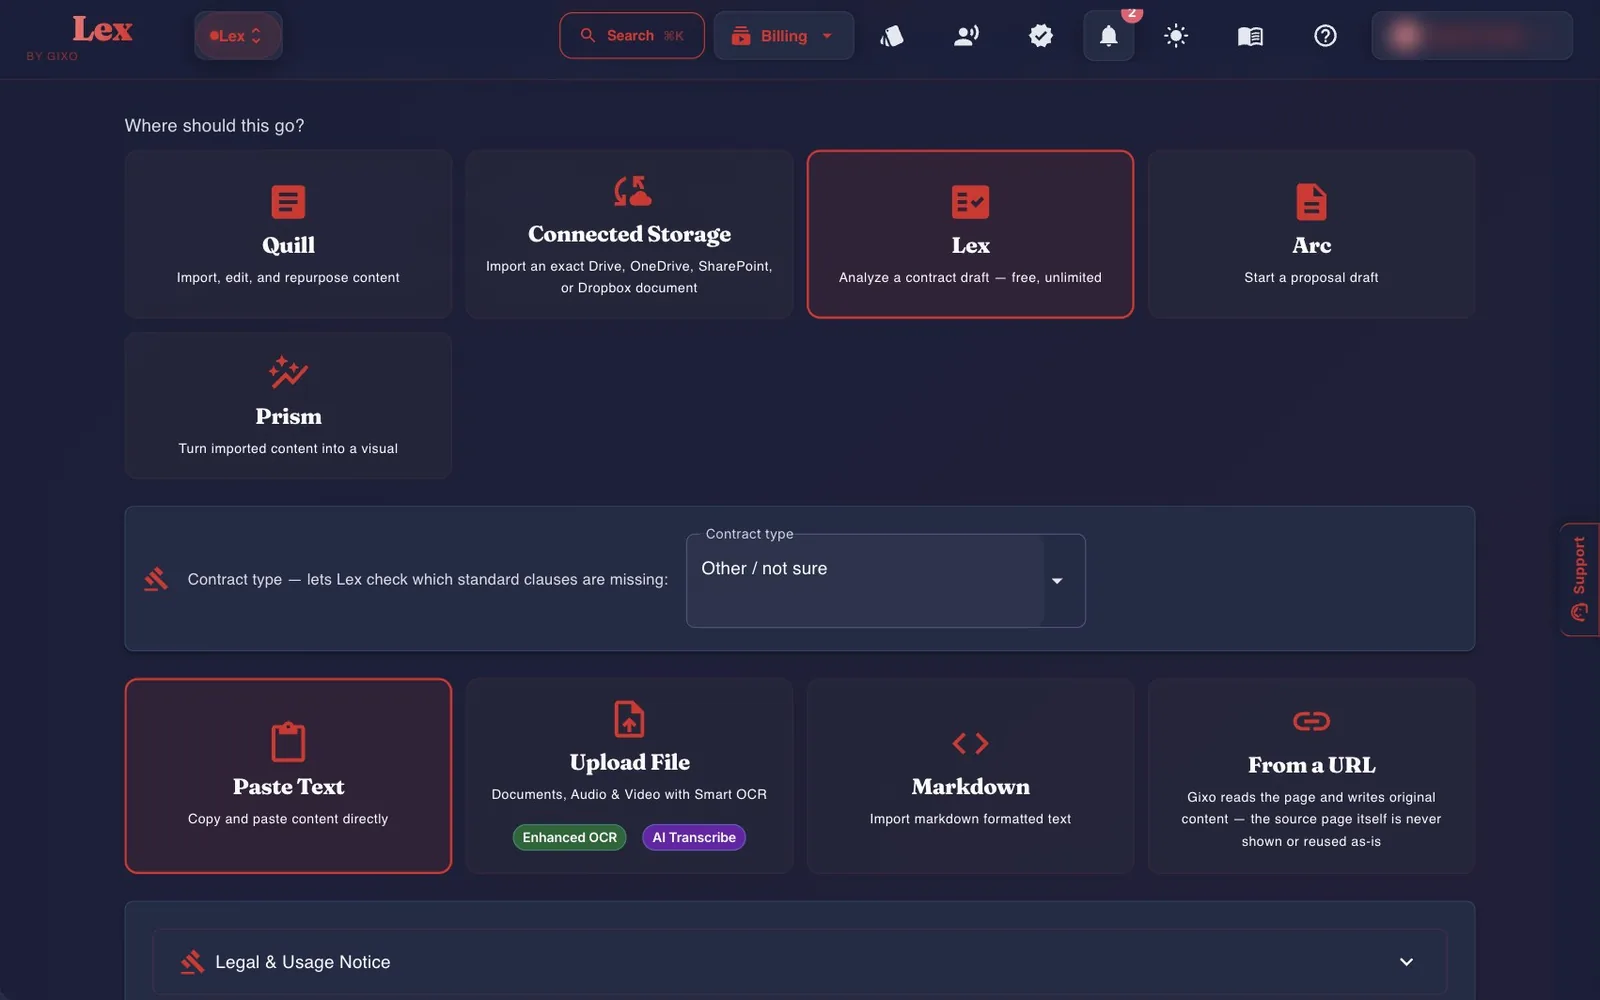Click the Legal & Usage Notice gavel icon
Screen dimensions: 1600x1000
pyautogui.click(x=192, y=962)
